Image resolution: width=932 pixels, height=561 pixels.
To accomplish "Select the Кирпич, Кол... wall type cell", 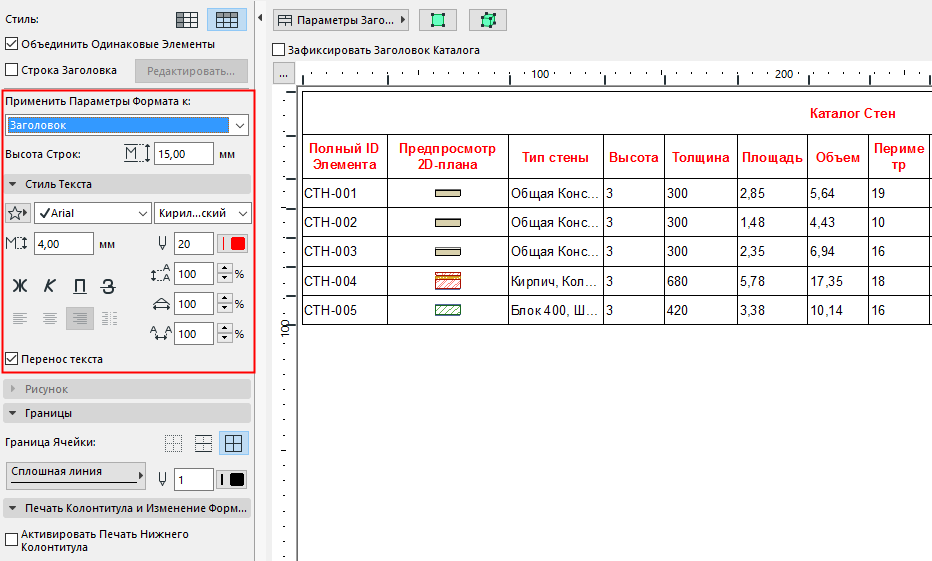I will pos(556,281).
